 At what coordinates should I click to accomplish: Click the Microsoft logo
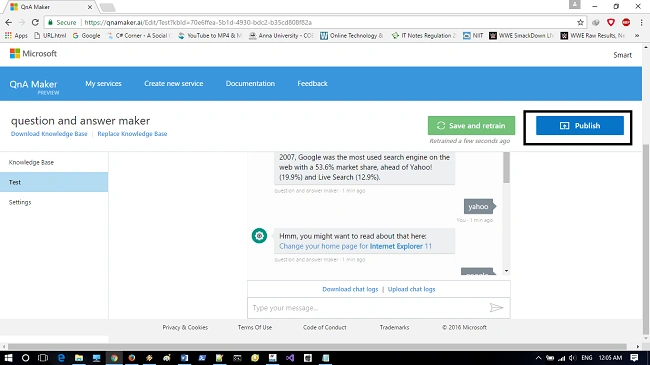pyautogui.click(x=33, y=54)
